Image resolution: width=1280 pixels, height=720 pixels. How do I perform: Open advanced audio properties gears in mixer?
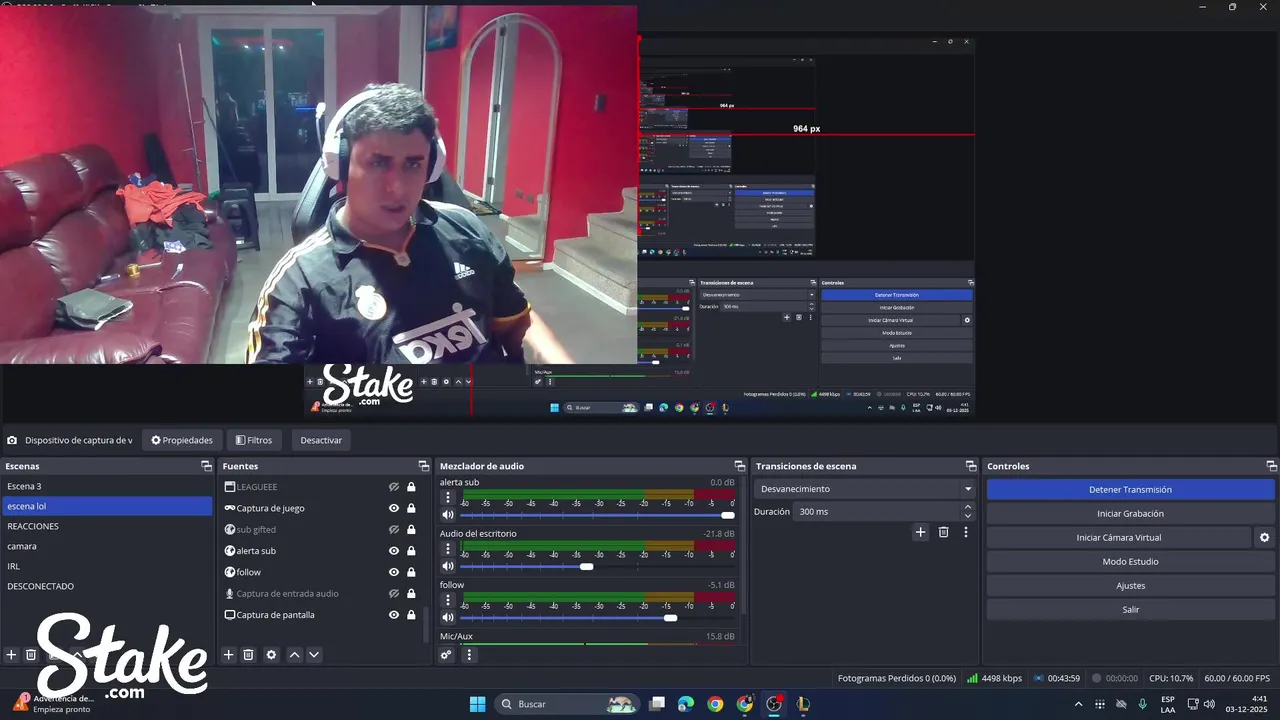pos(447,655)
